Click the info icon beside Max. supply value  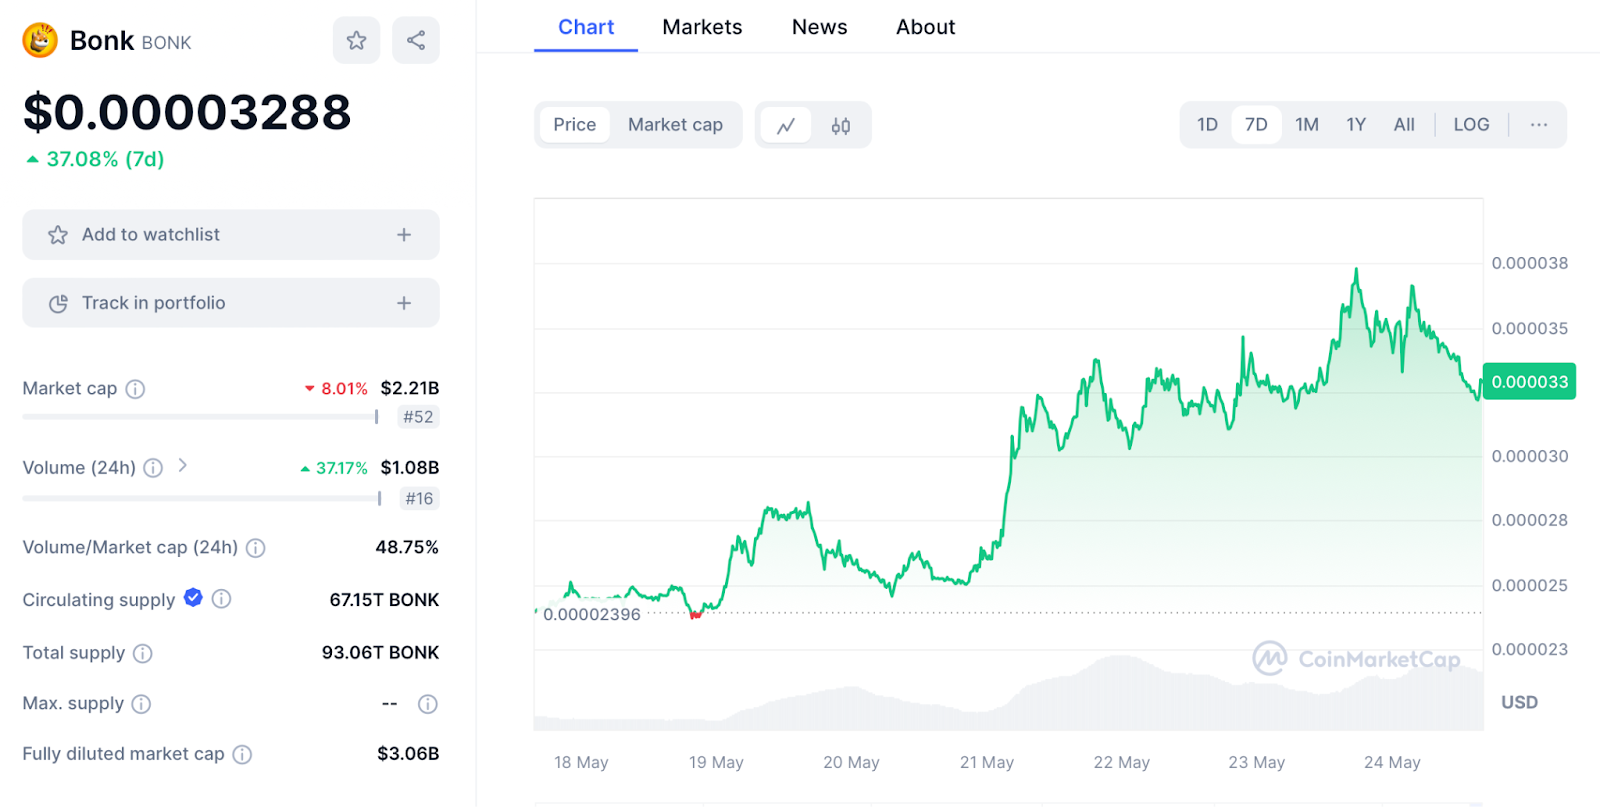[428, 704]
